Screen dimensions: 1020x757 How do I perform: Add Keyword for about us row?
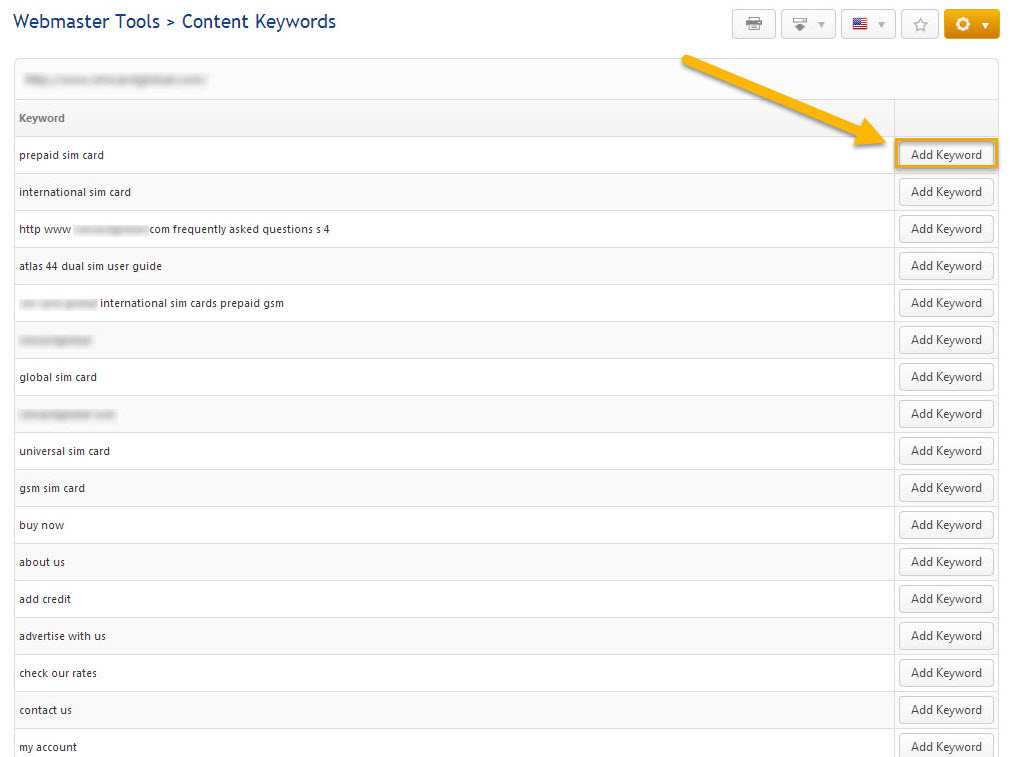(x=946, y=562)
